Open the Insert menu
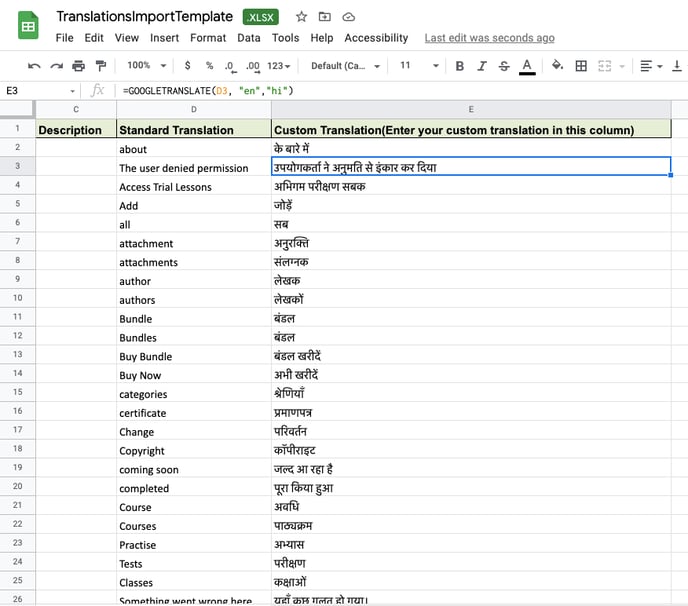The height and width of the screenshot is (606, 688). point(165,38)
